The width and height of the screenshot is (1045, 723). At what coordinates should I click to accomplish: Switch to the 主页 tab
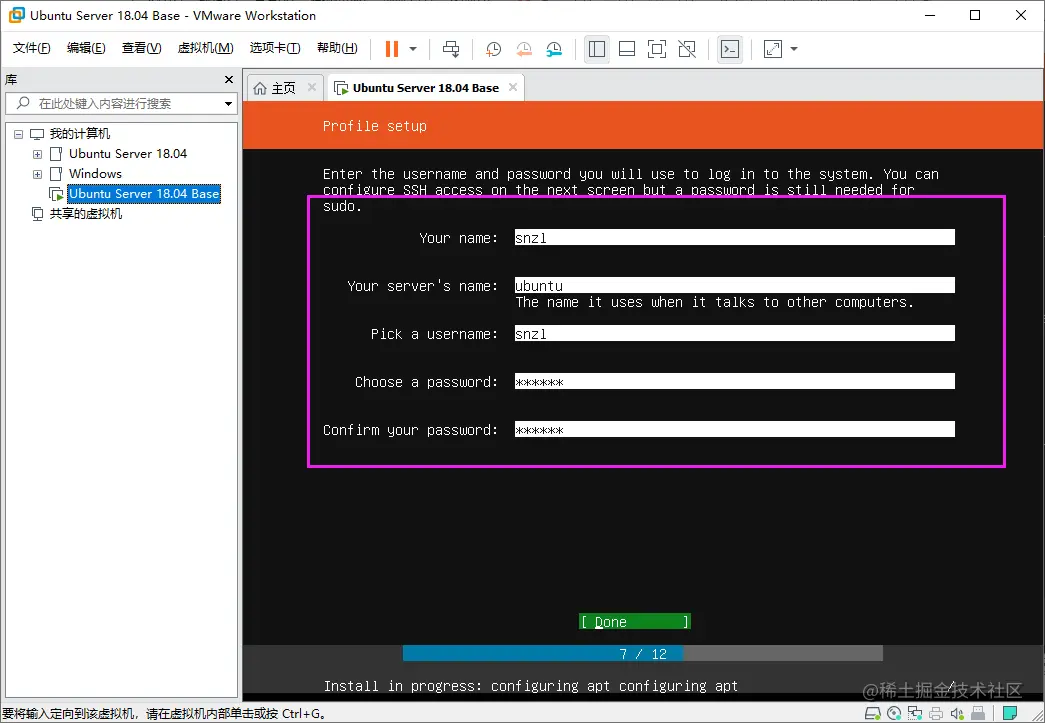click(x=285, y=88)
